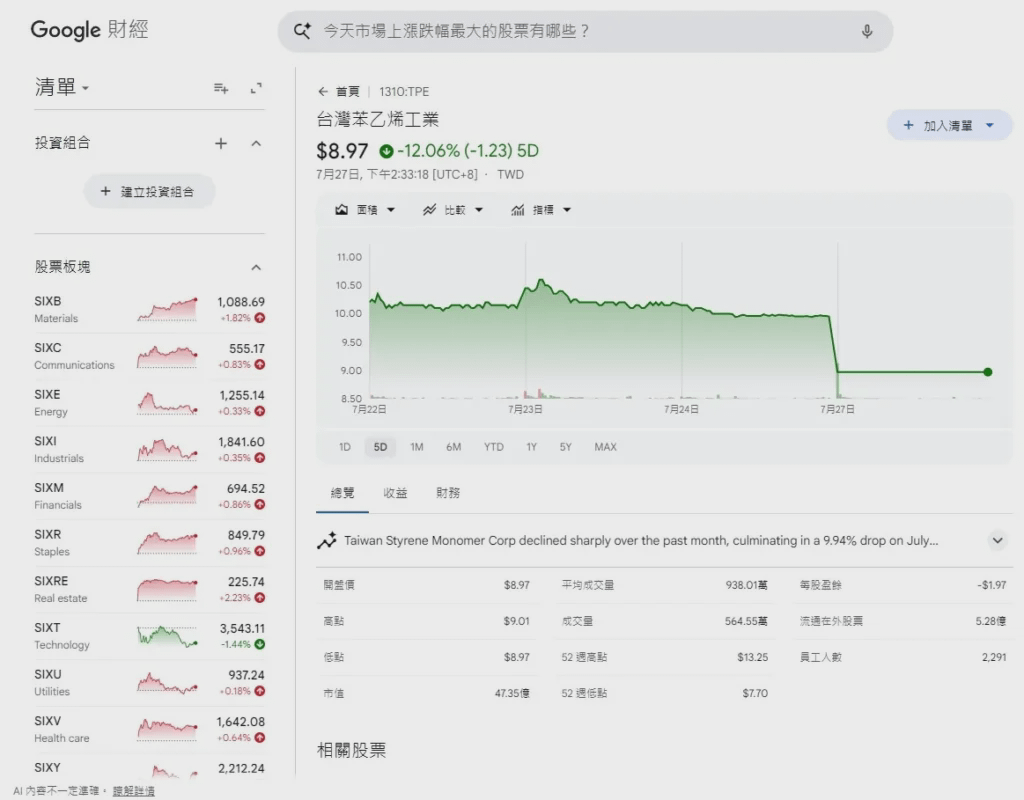Click the 成交量 value 564.55萬
The height and width of the screenshot is (800, 1024).
point(746,621)
